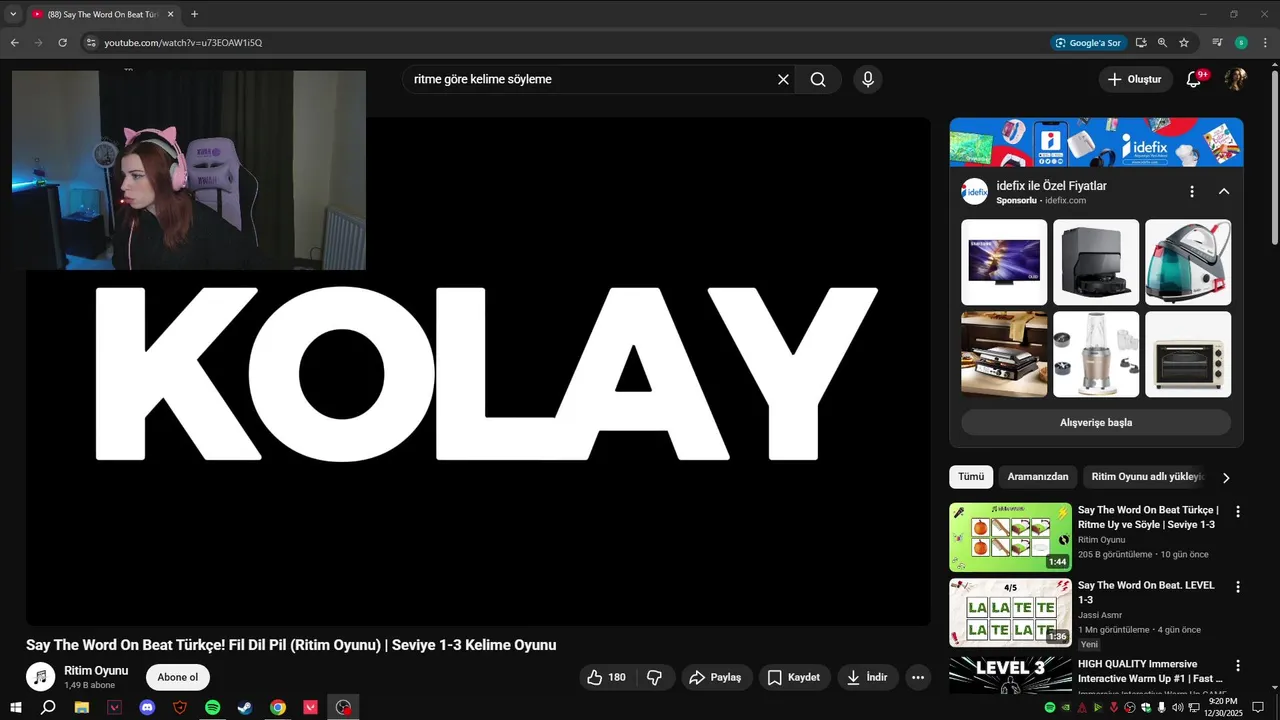Subscribe with Abone ol button
The height and width of the screenshot is (720, 1280).
pyautogui.click(x=178, y=677)
